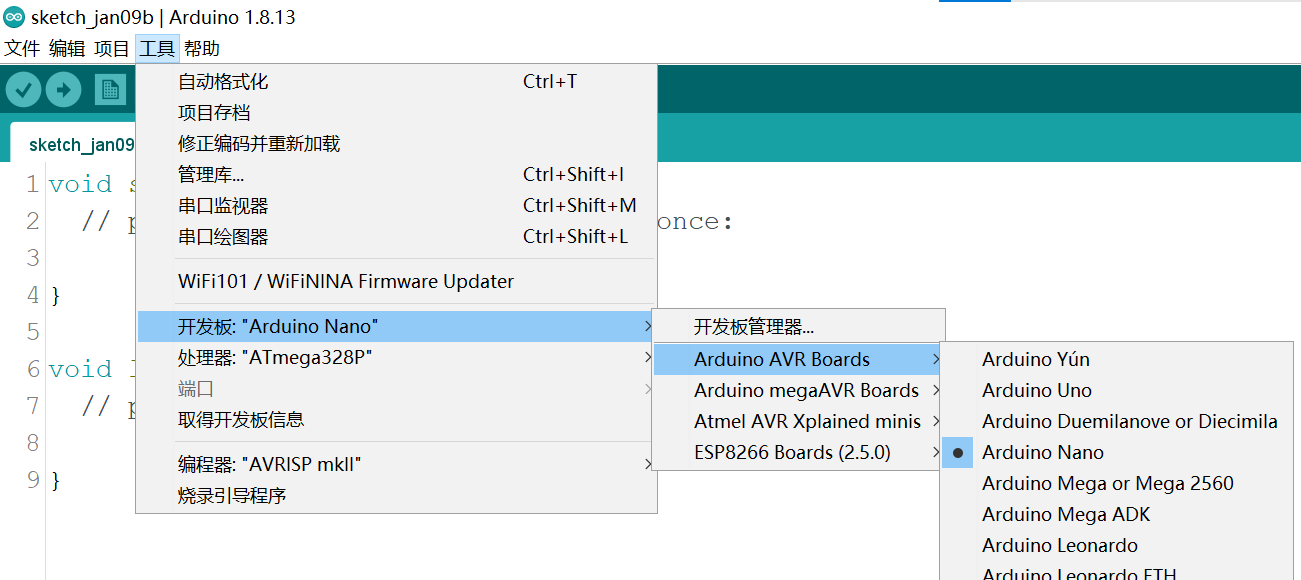Select the Atmel AVR Xplained minis entry

(x=806, y=421)
